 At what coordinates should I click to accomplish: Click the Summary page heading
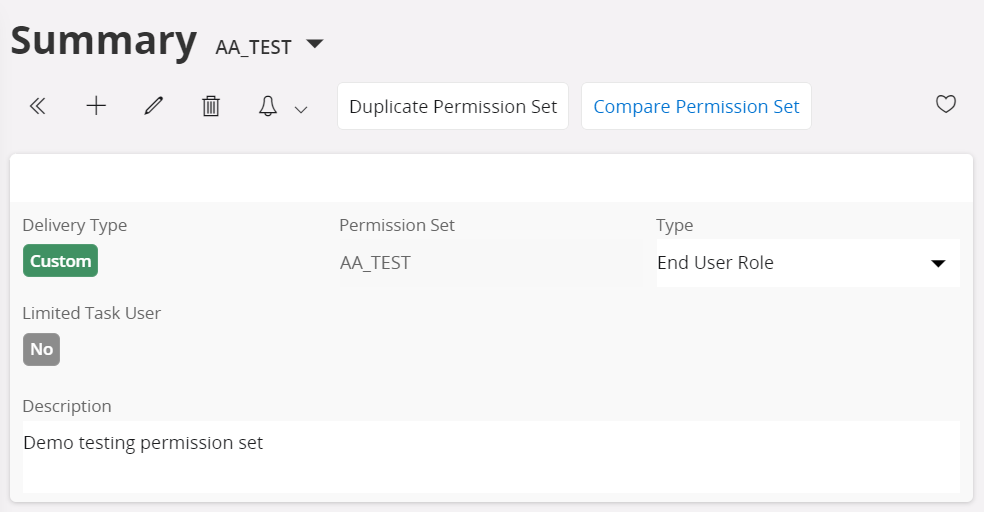point(104,41)
